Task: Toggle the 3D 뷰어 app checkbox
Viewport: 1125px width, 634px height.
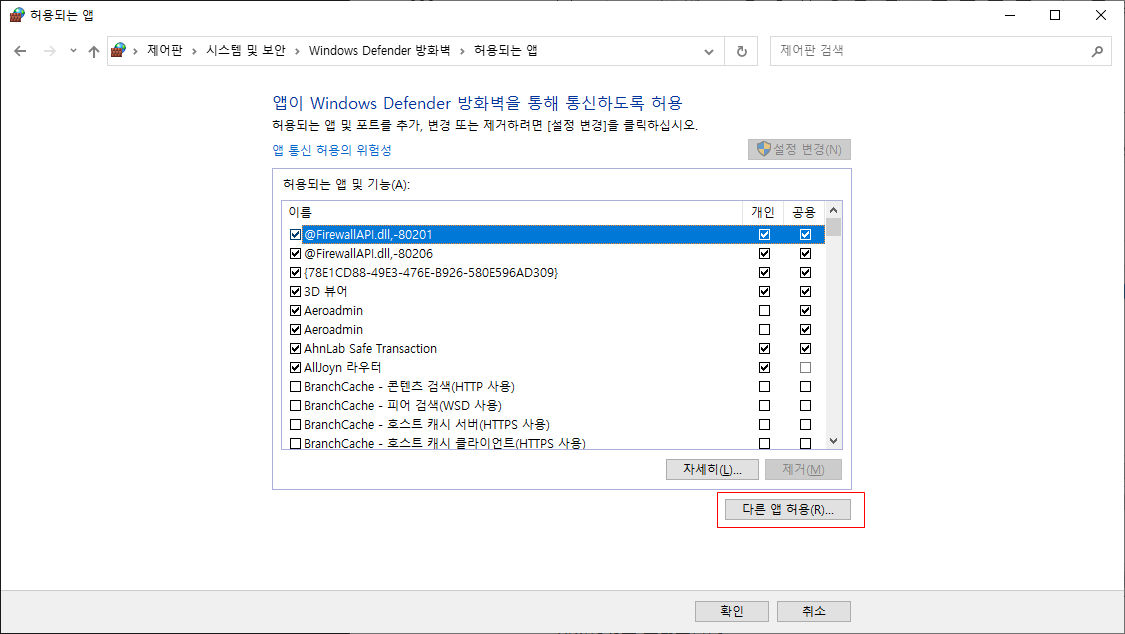Action: (295, 292)
